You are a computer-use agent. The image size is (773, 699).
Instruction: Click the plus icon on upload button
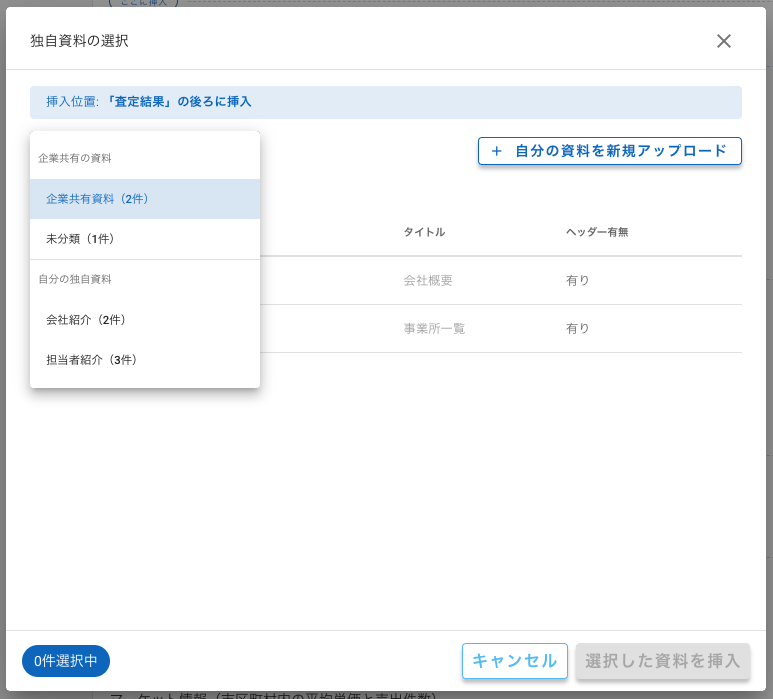(496, 151)
